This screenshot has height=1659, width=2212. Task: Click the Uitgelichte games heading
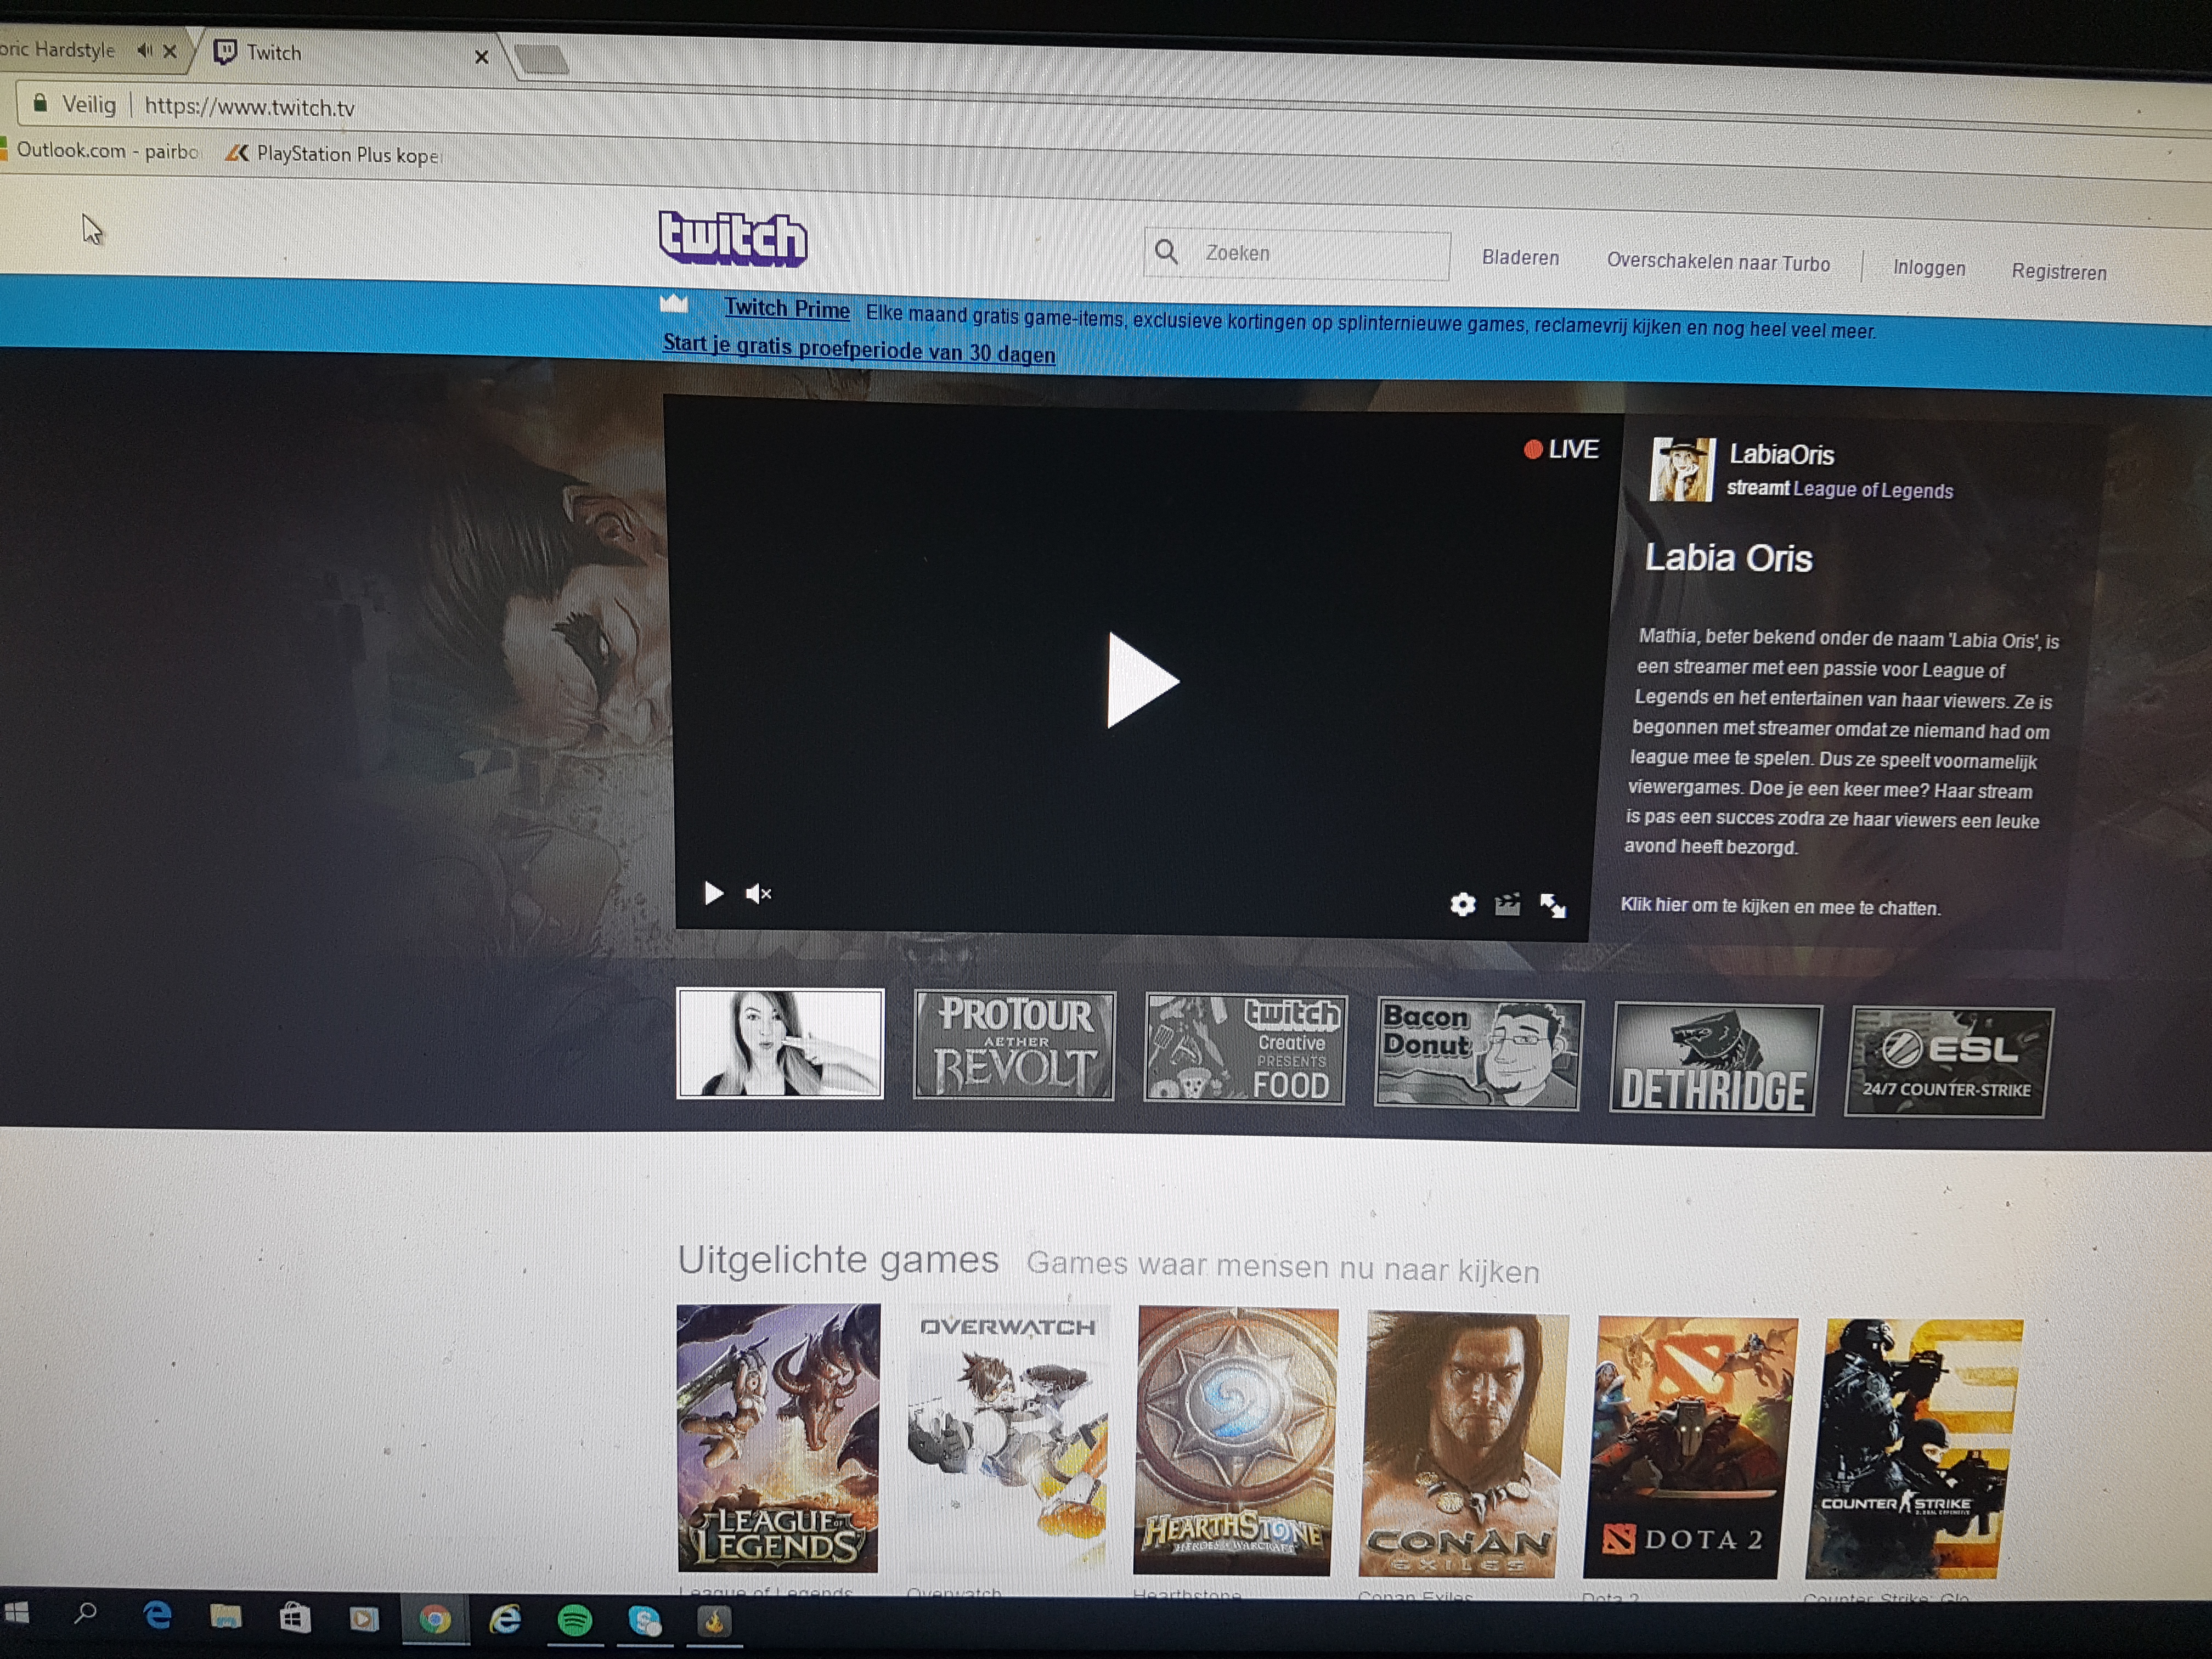tap(838, 1260)
